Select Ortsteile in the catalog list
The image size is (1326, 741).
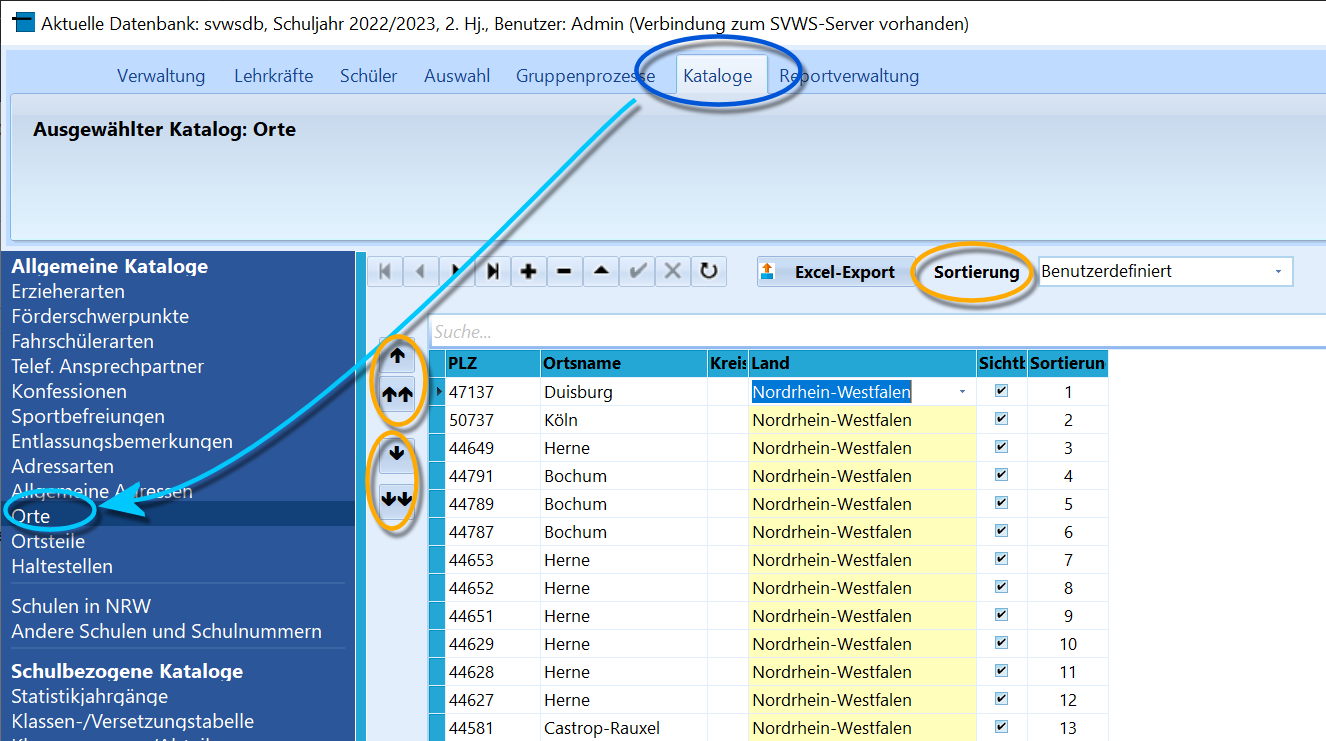coord(48,541)
